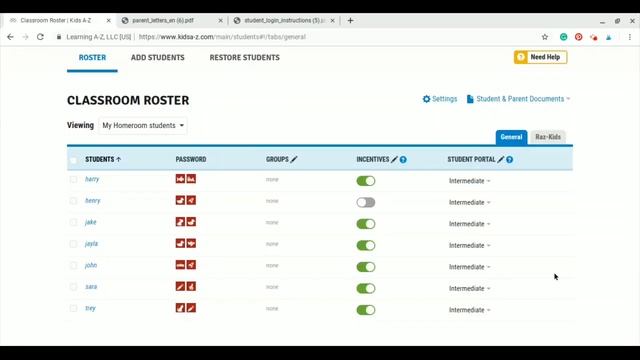The height and width of the screenshot is (360, 640).
Task: Switch to the Add Students tab
Action: click(x=158, y=58)
